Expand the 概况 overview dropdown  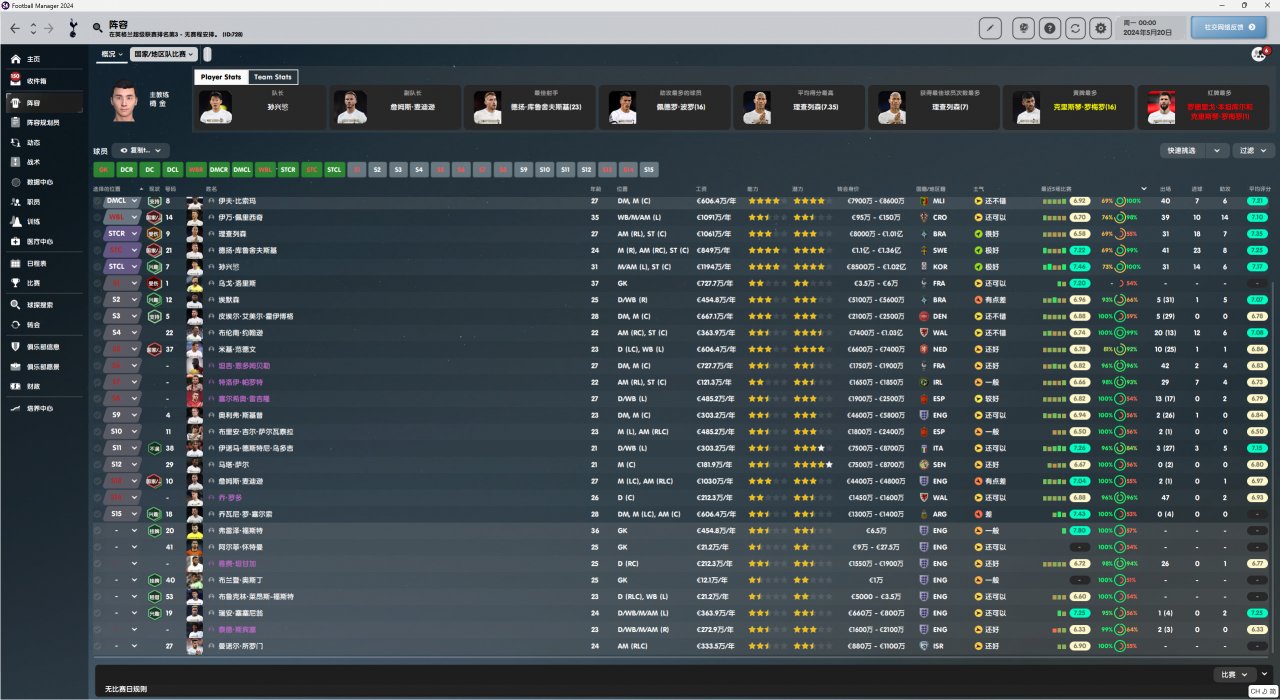111,54
